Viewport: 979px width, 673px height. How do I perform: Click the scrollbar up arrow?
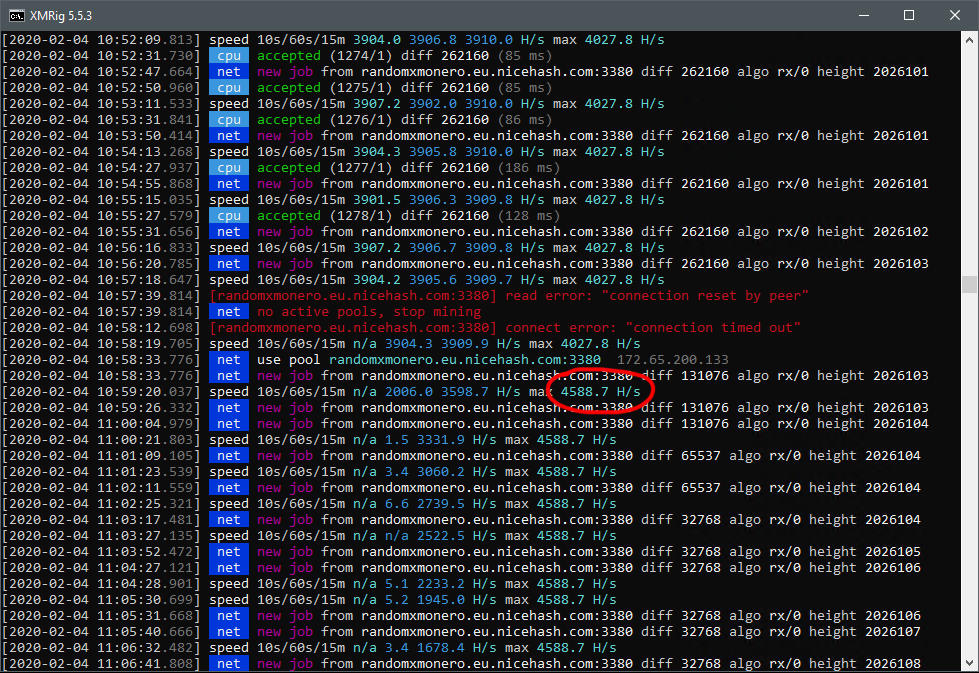click(968, 38)
